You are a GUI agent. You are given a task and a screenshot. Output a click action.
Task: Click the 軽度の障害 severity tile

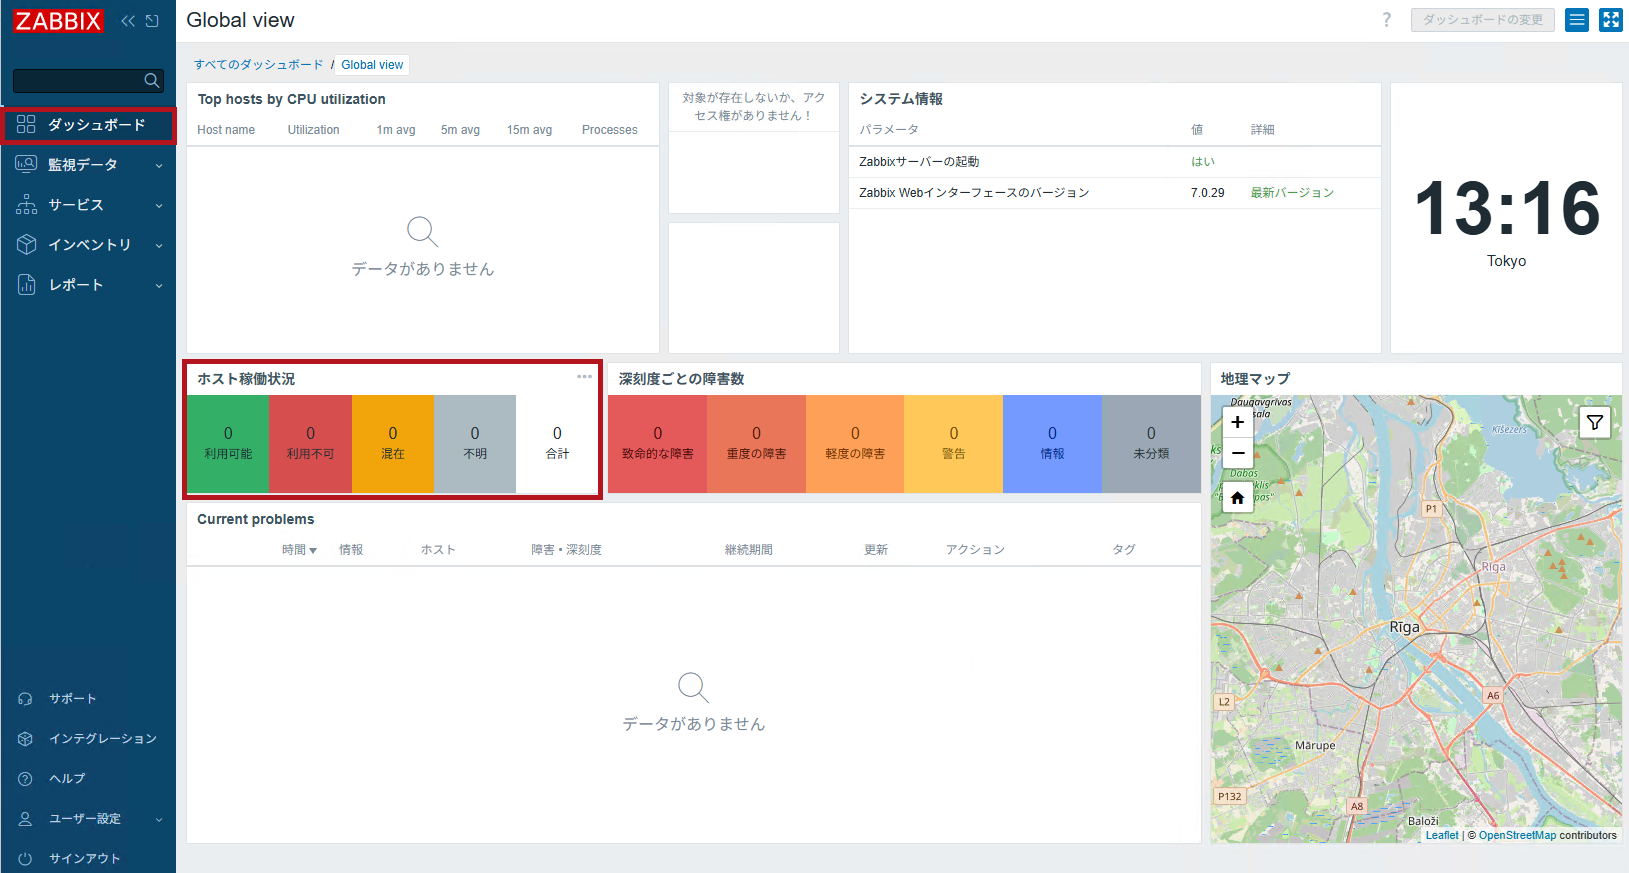pyautogui.click(x=855, y=444)
